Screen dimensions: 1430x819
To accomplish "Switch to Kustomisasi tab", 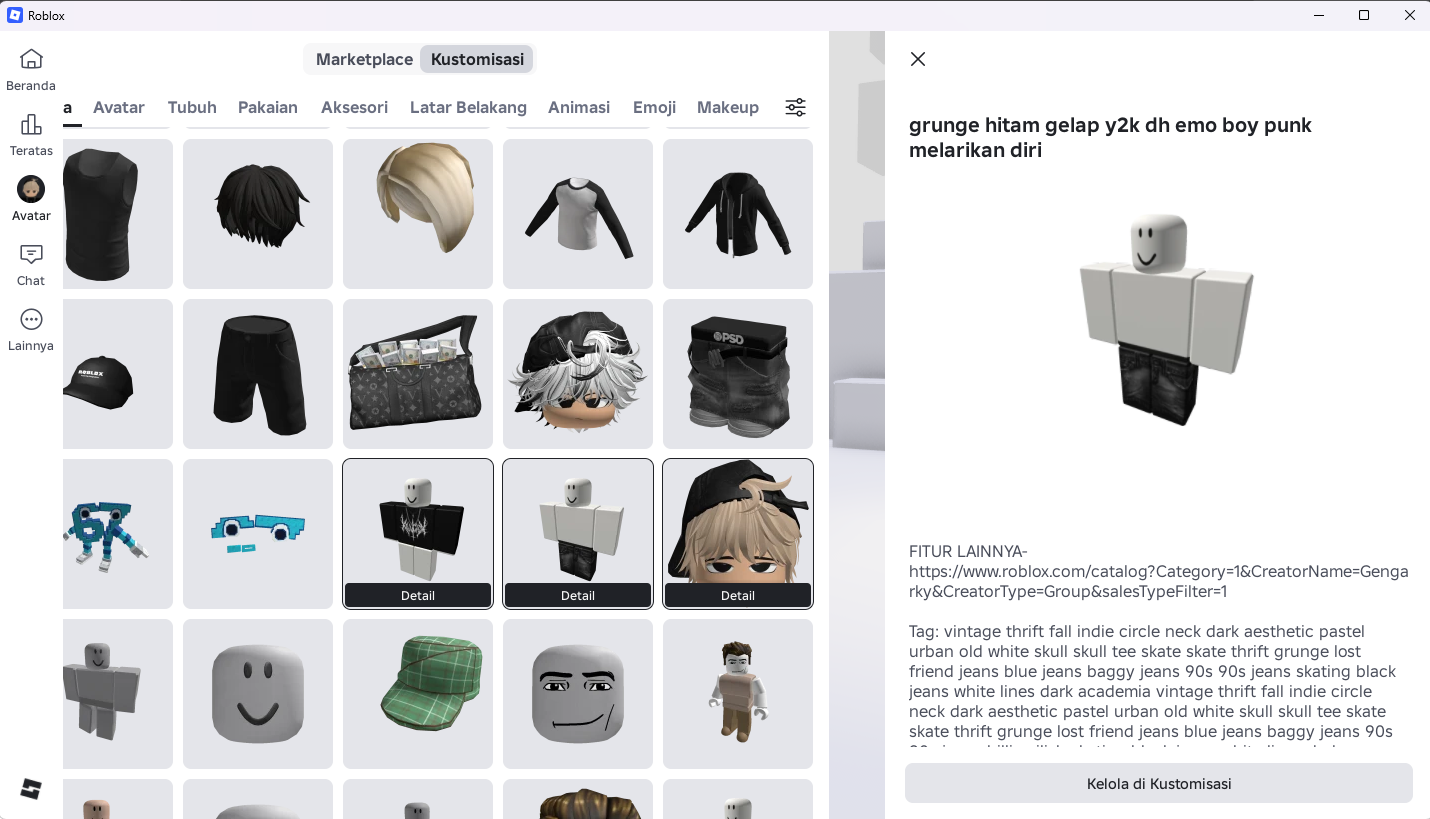I will [477, 59].
